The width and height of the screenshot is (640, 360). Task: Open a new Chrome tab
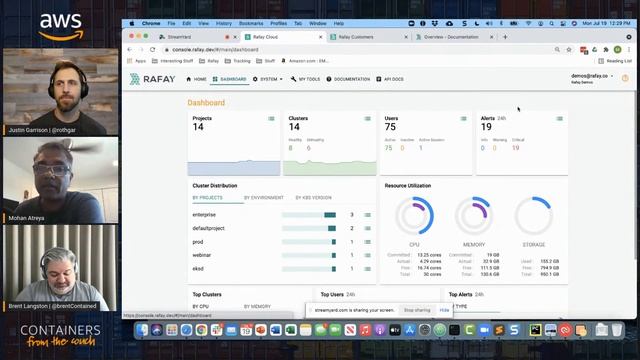pos(505,37)
